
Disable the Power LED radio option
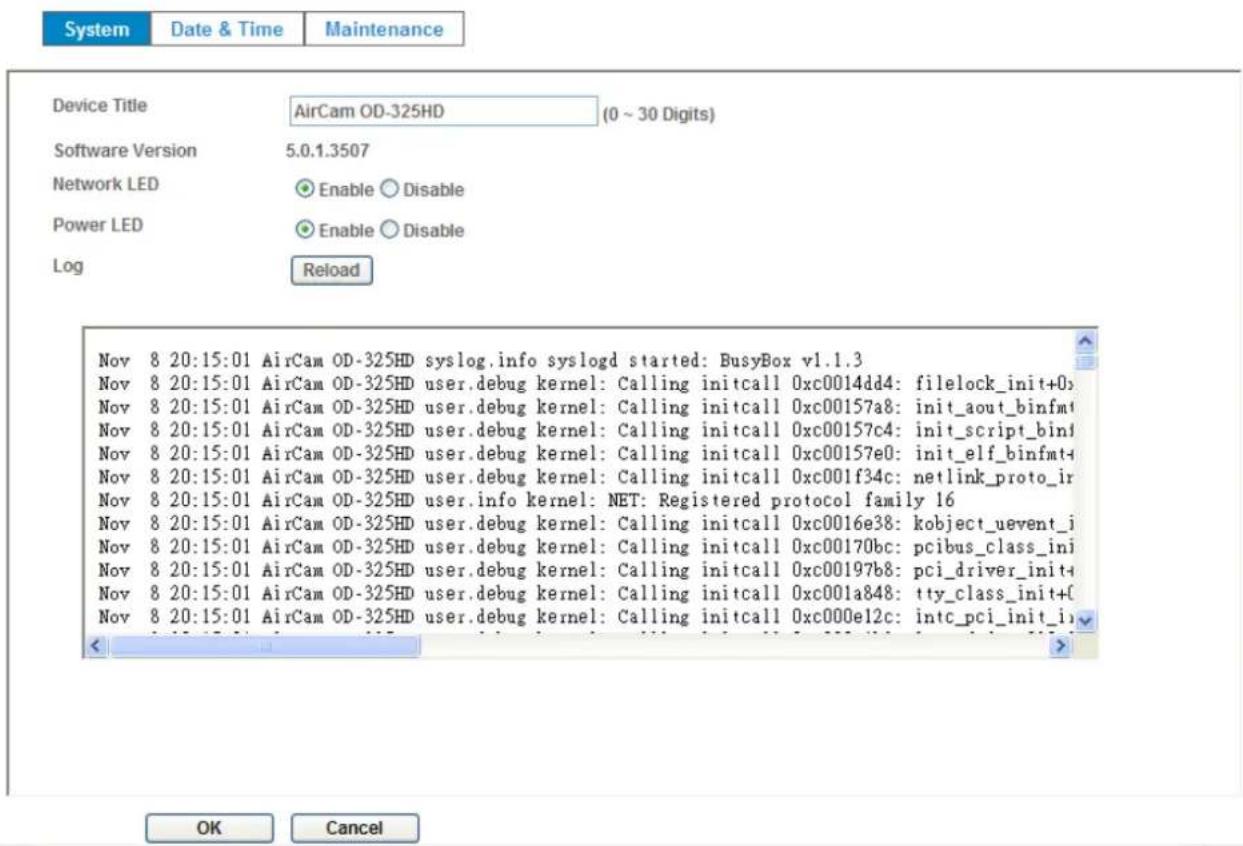(x=390, y=230)
